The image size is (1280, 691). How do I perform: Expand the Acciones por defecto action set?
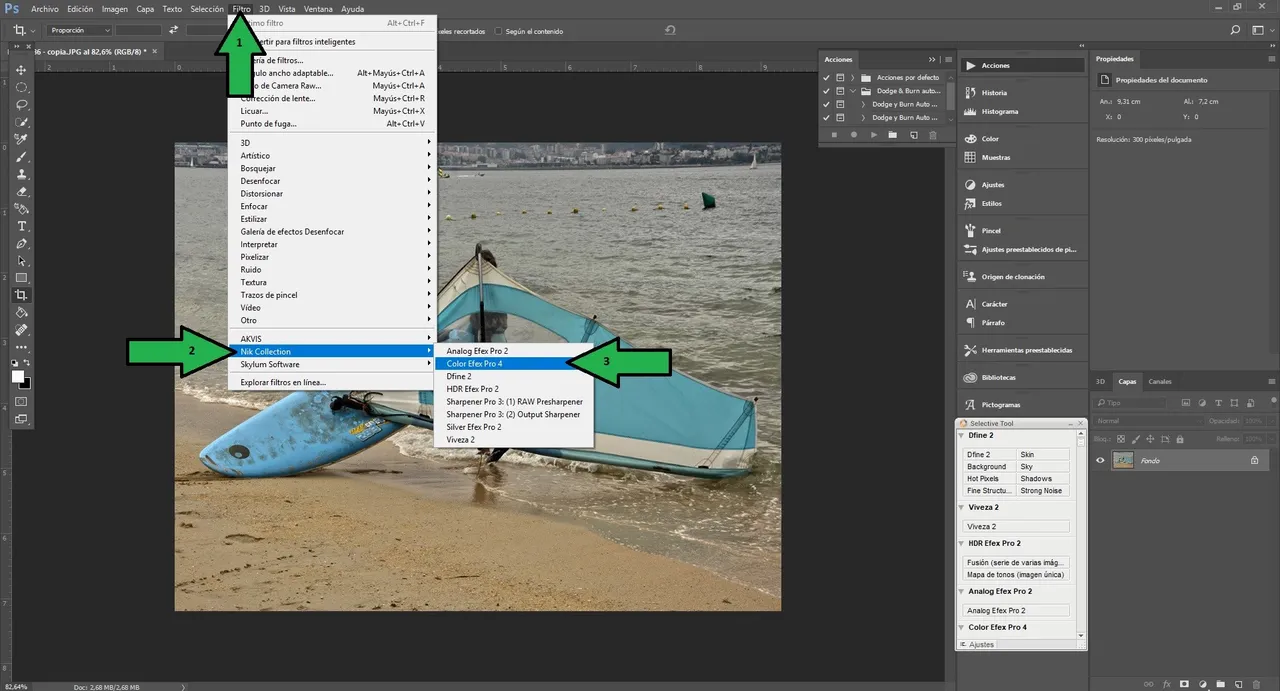pyautogui.click(x=853, y=77)
